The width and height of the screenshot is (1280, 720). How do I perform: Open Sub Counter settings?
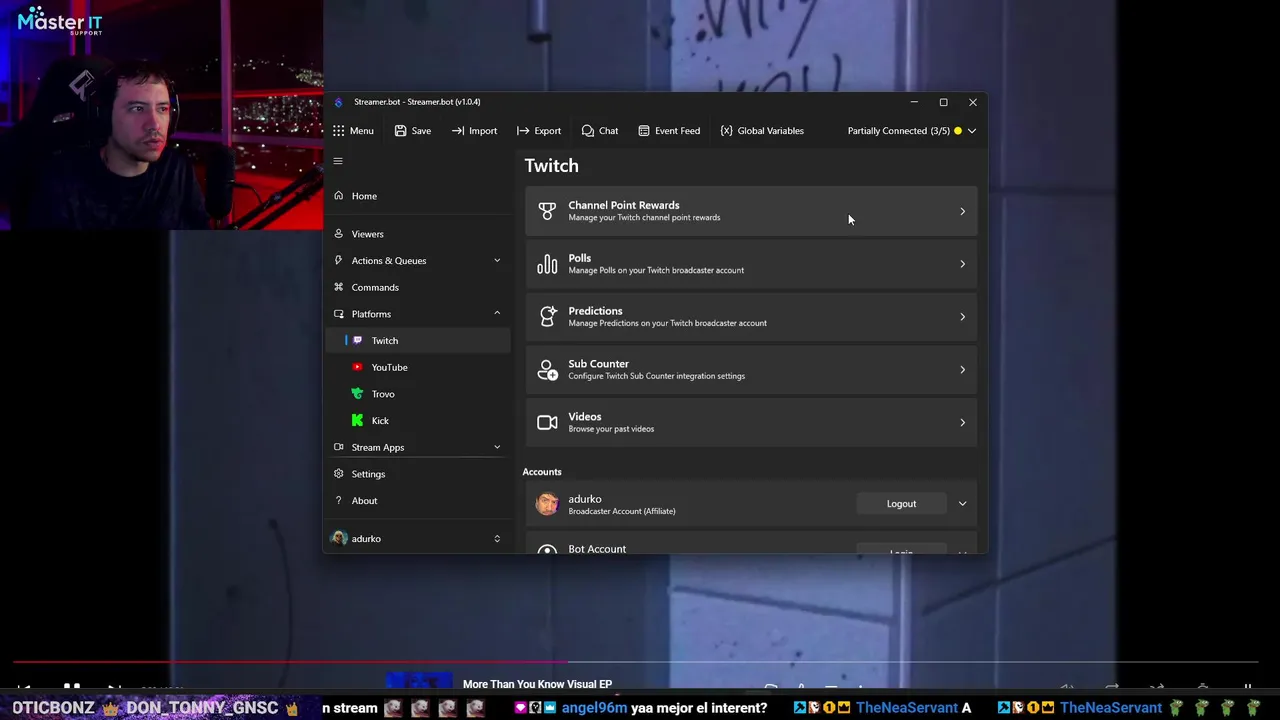tap(751, 370)
